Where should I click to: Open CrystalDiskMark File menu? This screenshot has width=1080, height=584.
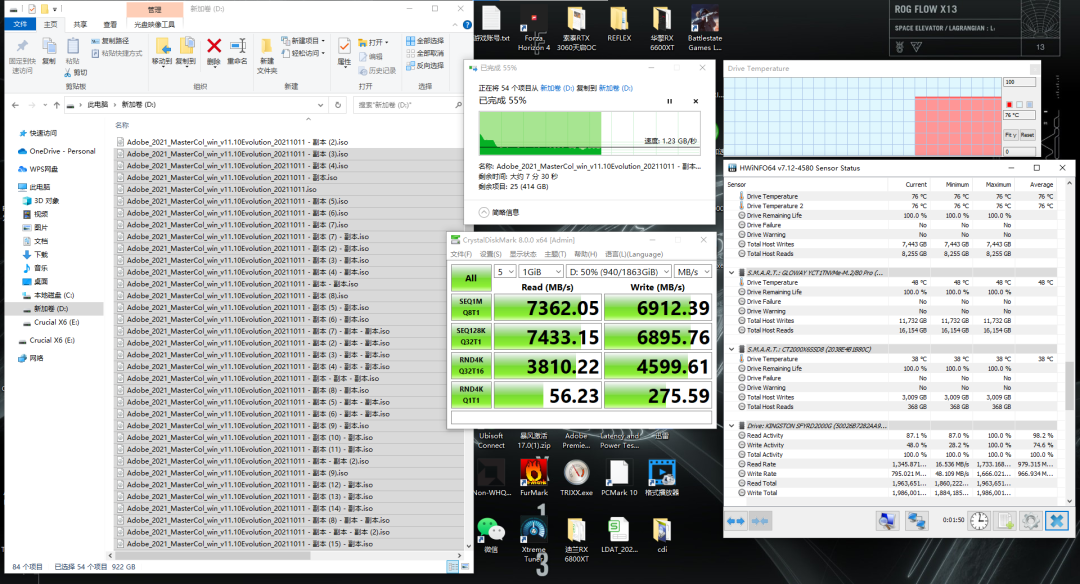coord(461,254)
